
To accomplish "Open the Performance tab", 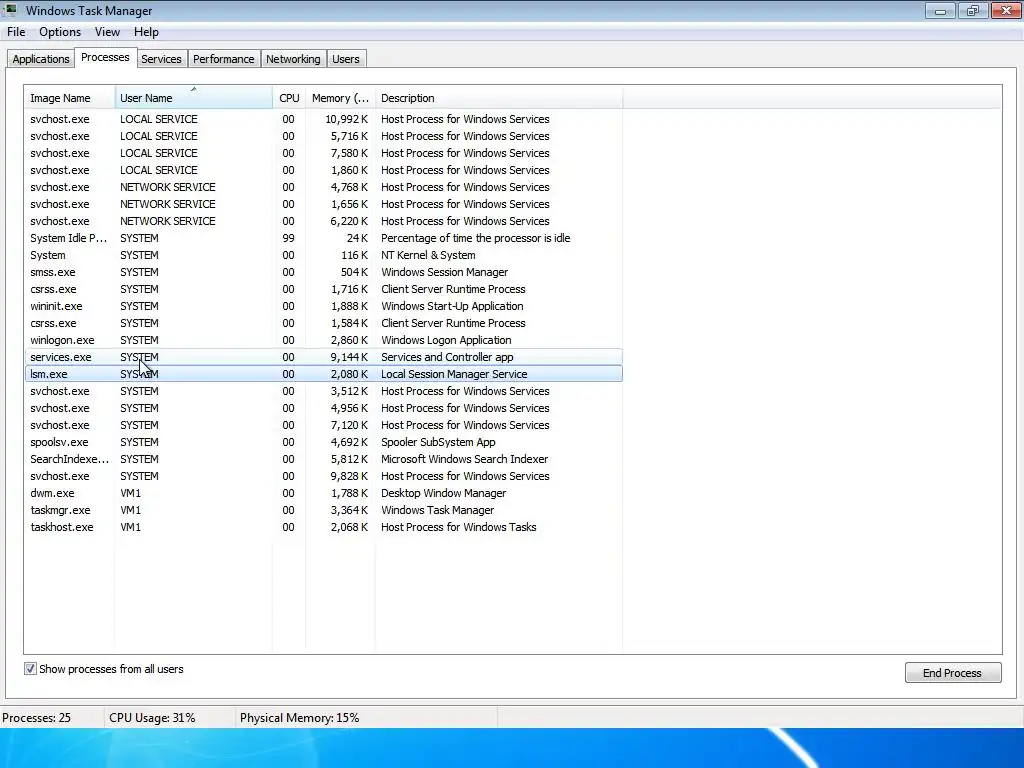I will (223, 59).
